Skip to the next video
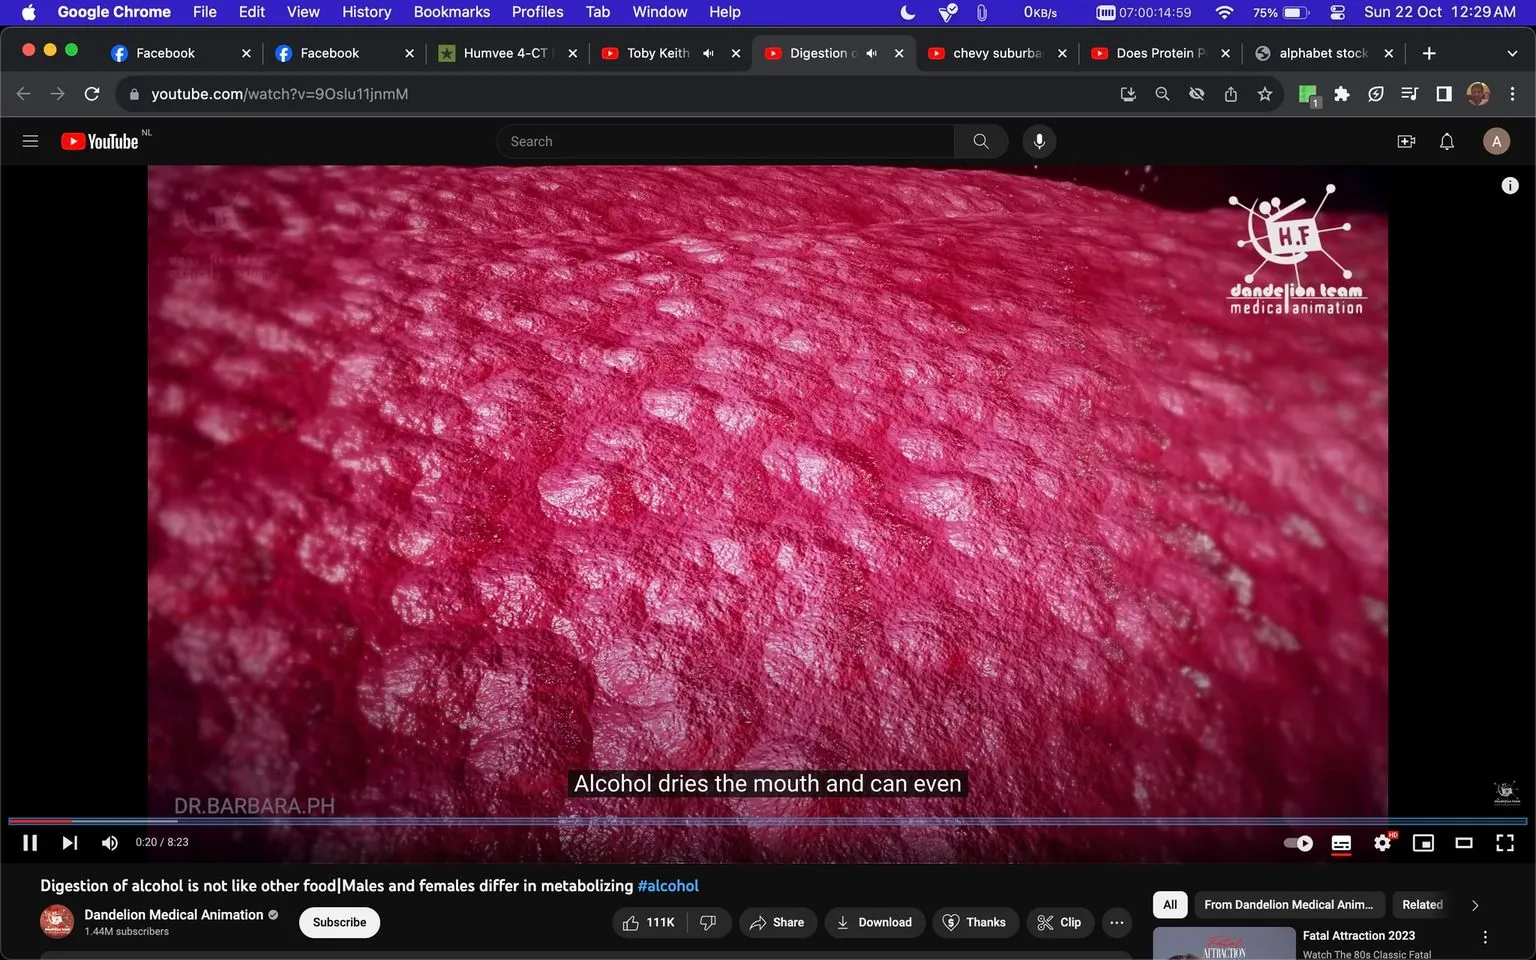The width and height of the screenshot is (1536, 960). pos(69,843)
